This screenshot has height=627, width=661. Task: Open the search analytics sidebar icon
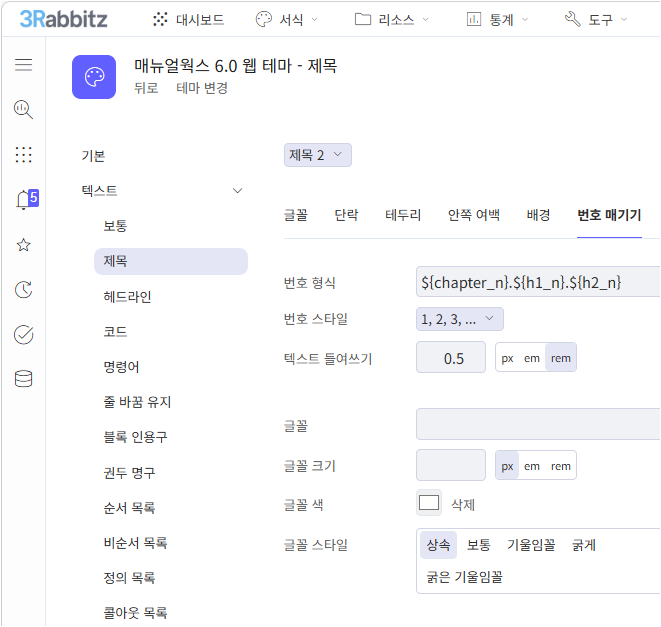[x=24, y=110]
